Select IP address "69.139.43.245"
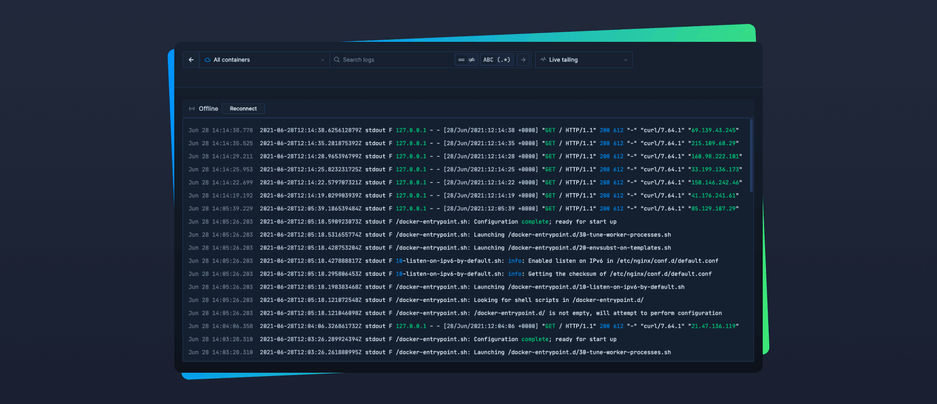 pyautogui.click(x=715, y=130)
